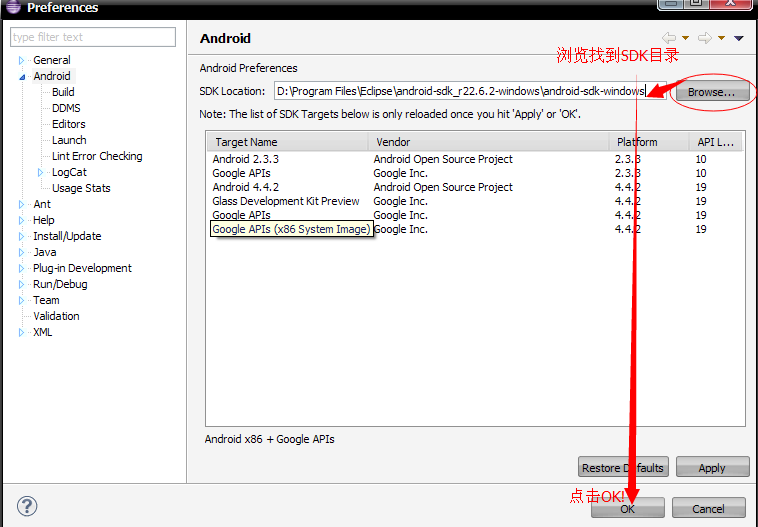Open the back history dropdown arrow
This screenshot has height=527, width=758.
tap(685, 38)
